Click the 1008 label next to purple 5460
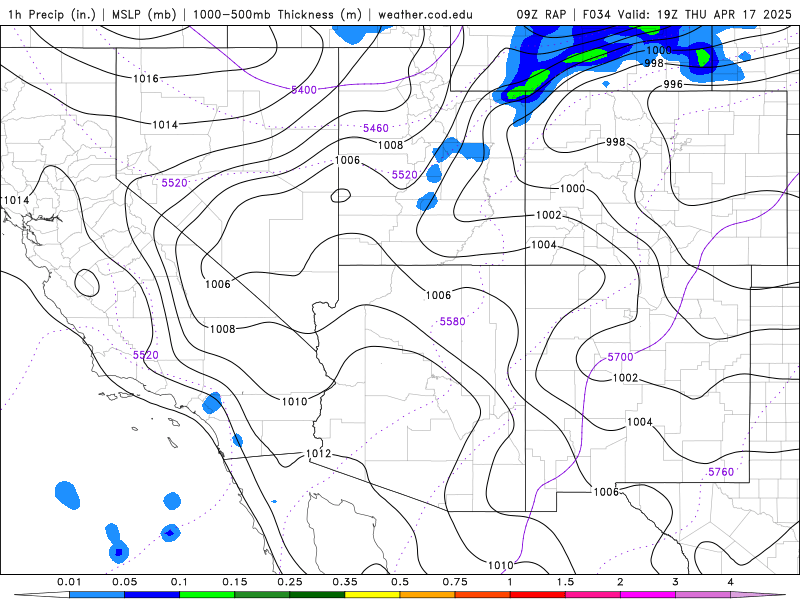The height and width of the screenshot is (600, 800). [390, 145]
